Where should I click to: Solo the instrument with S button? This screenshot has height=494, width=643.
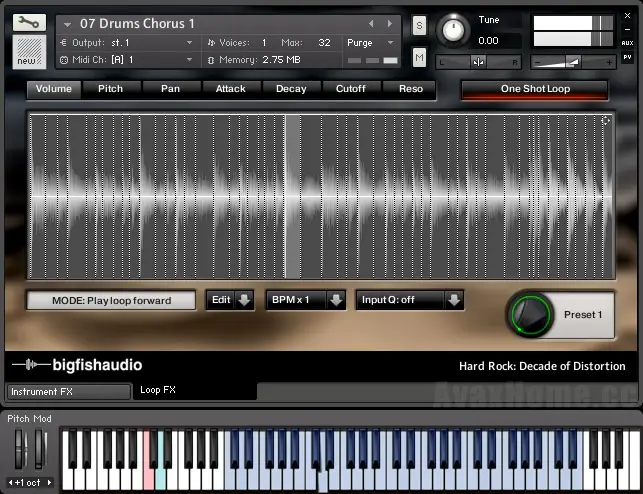[419, 25]
